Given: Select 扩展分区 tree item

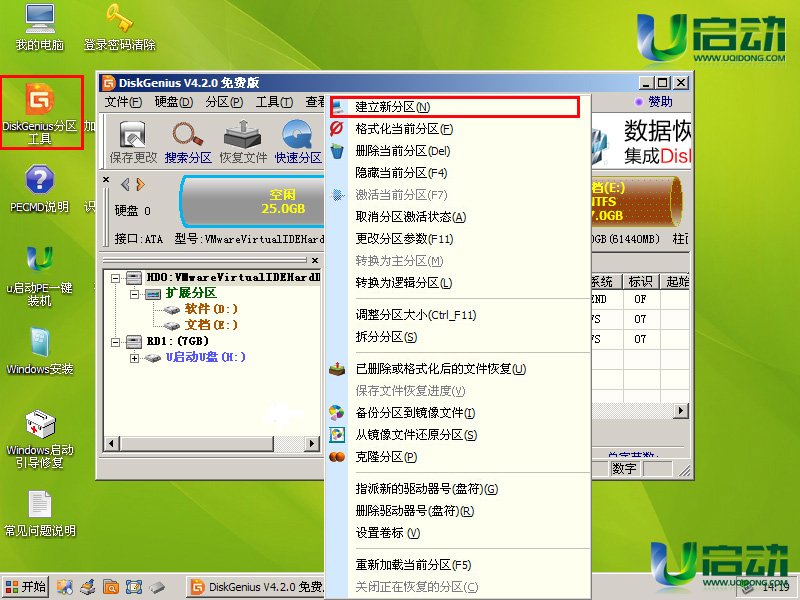Looking at the screenshot, I should coord(191,293).
